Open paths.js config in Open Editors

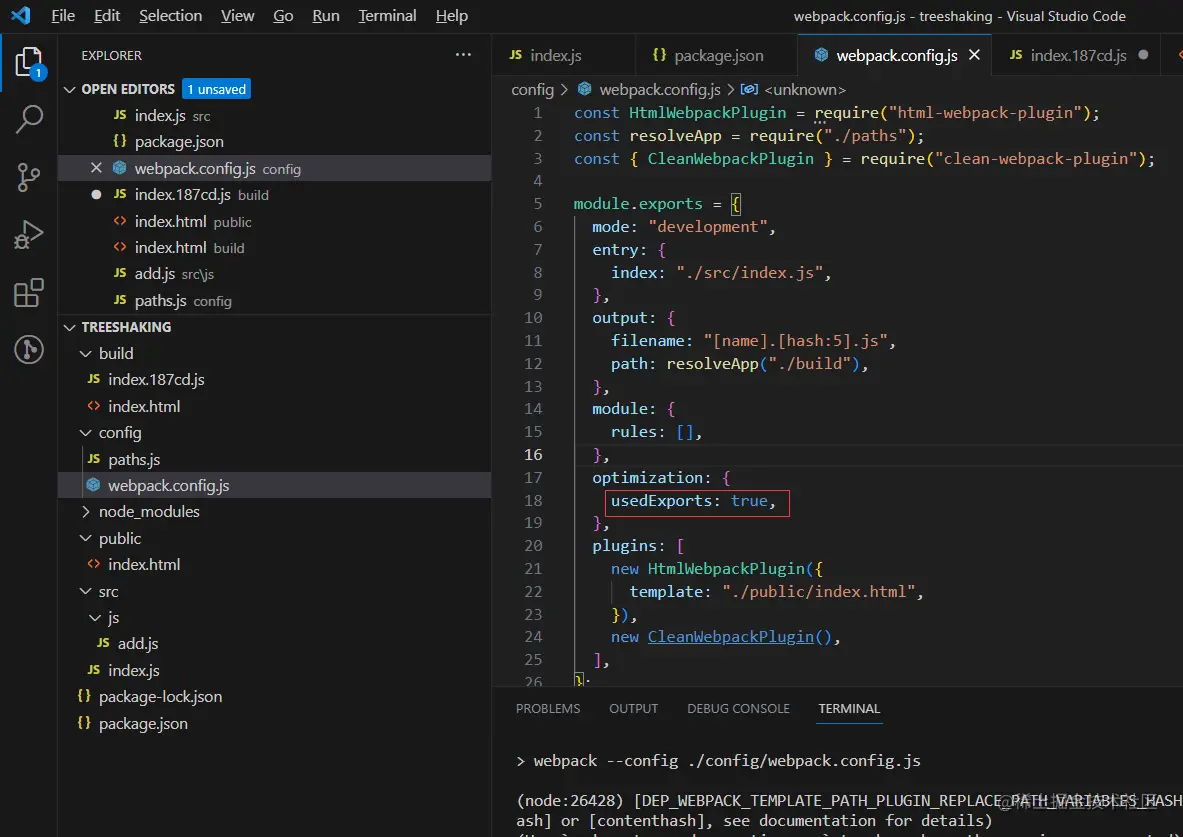tap(275, 300)
